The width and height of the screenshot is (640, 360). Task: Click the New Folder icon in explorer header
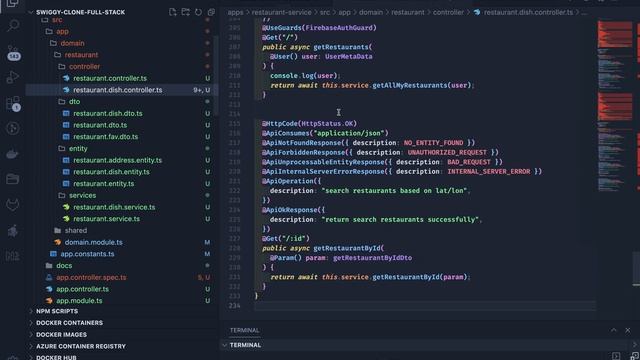tap(185, 12)
